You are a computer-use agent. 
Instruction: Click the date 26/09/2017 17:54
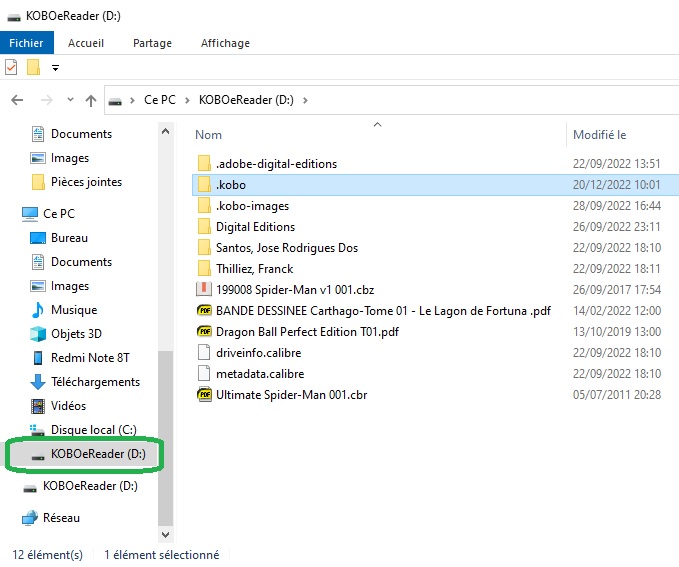point(617,289)
